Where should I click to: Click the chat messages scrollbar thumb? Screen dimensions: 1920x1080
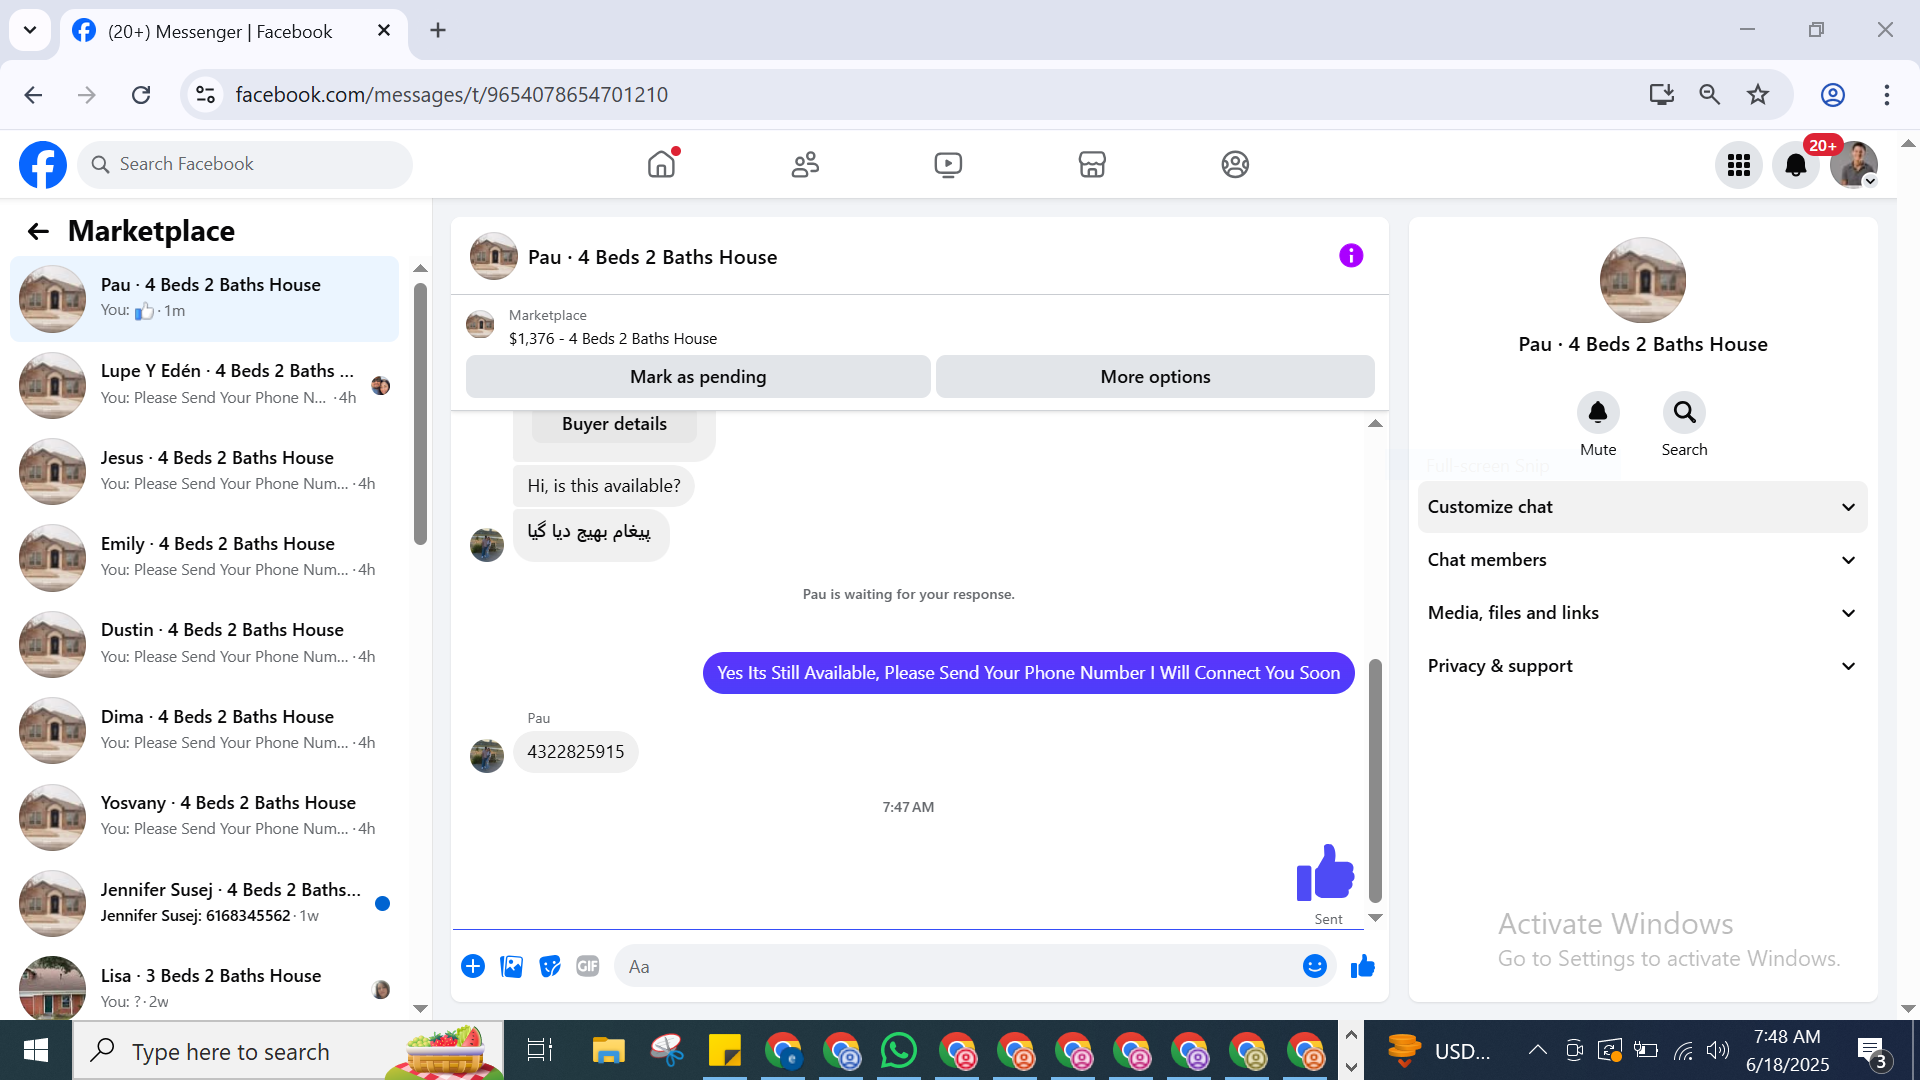click(x=1375, y=780)
